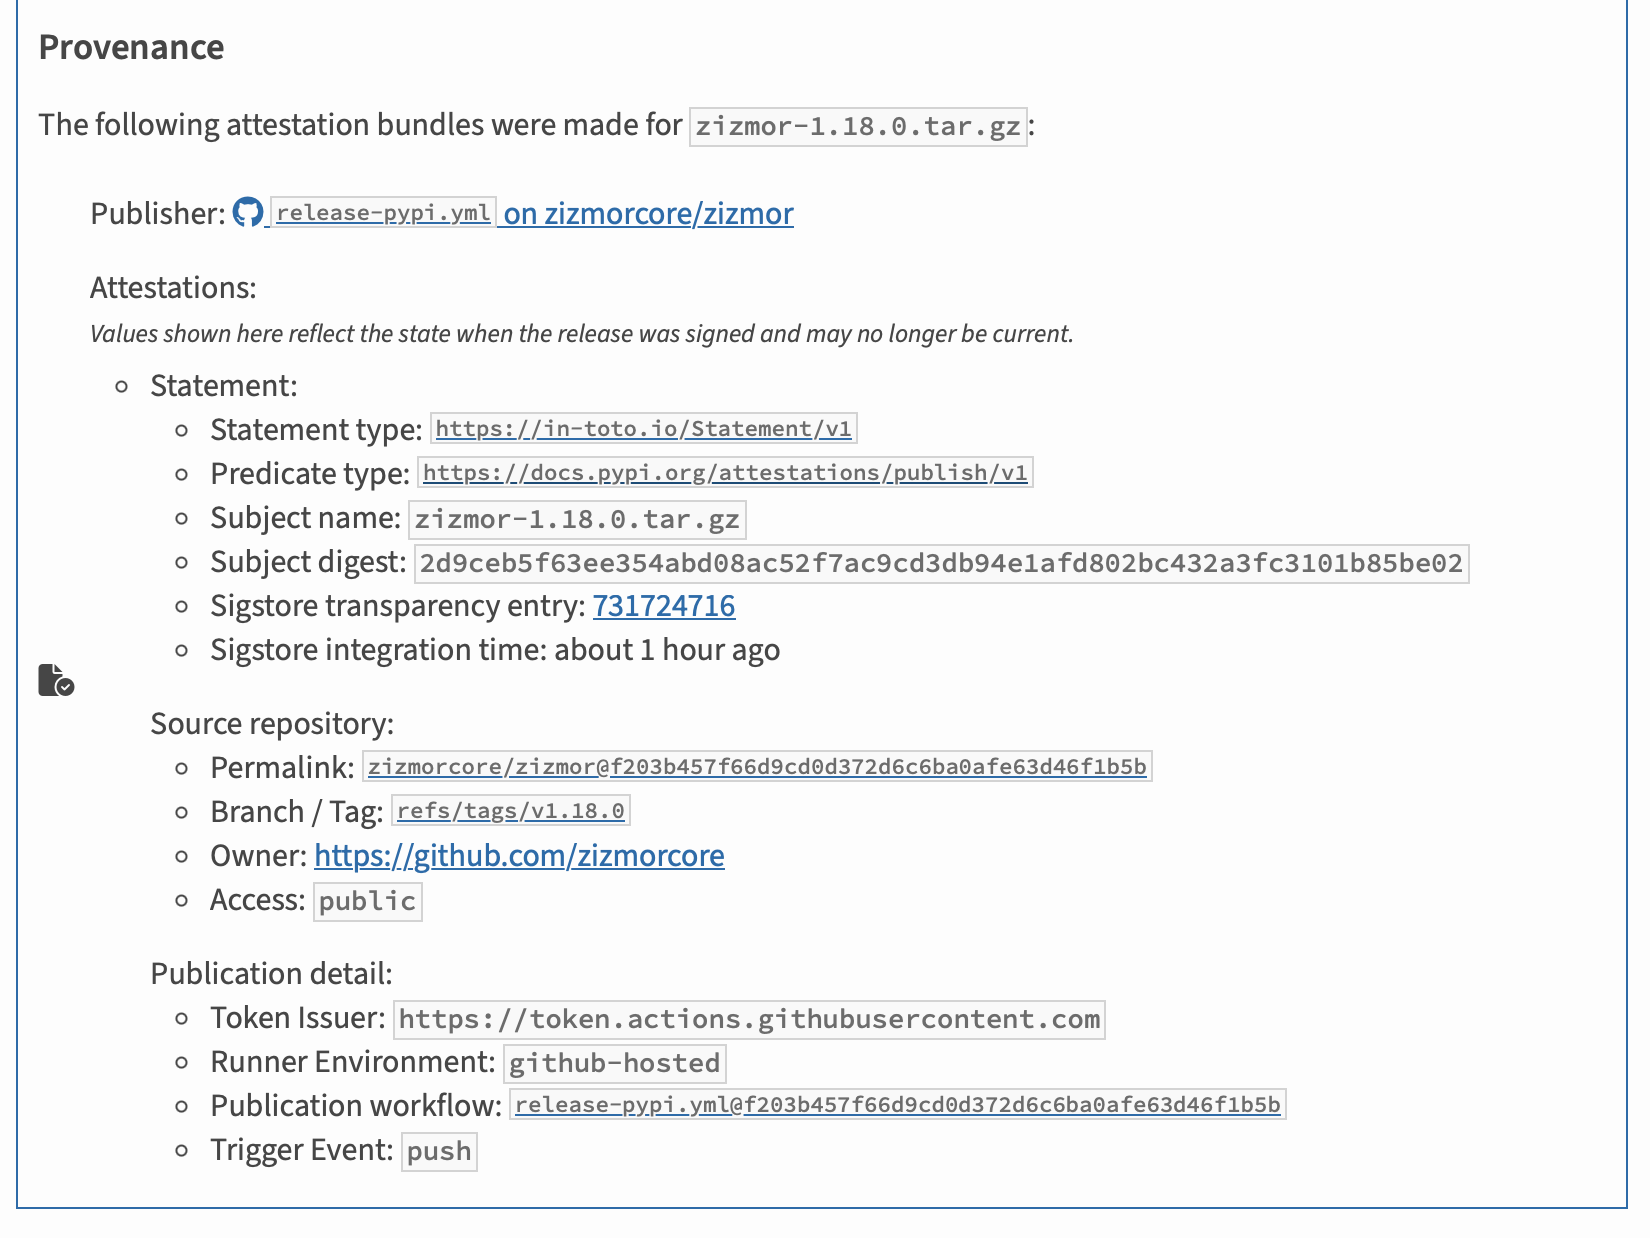This screenshot has height=1238, width=1650.
Task: Open the "on zizmorcore/zizmor" repository link
Action: pyautogui.click(x=648, y=213)
